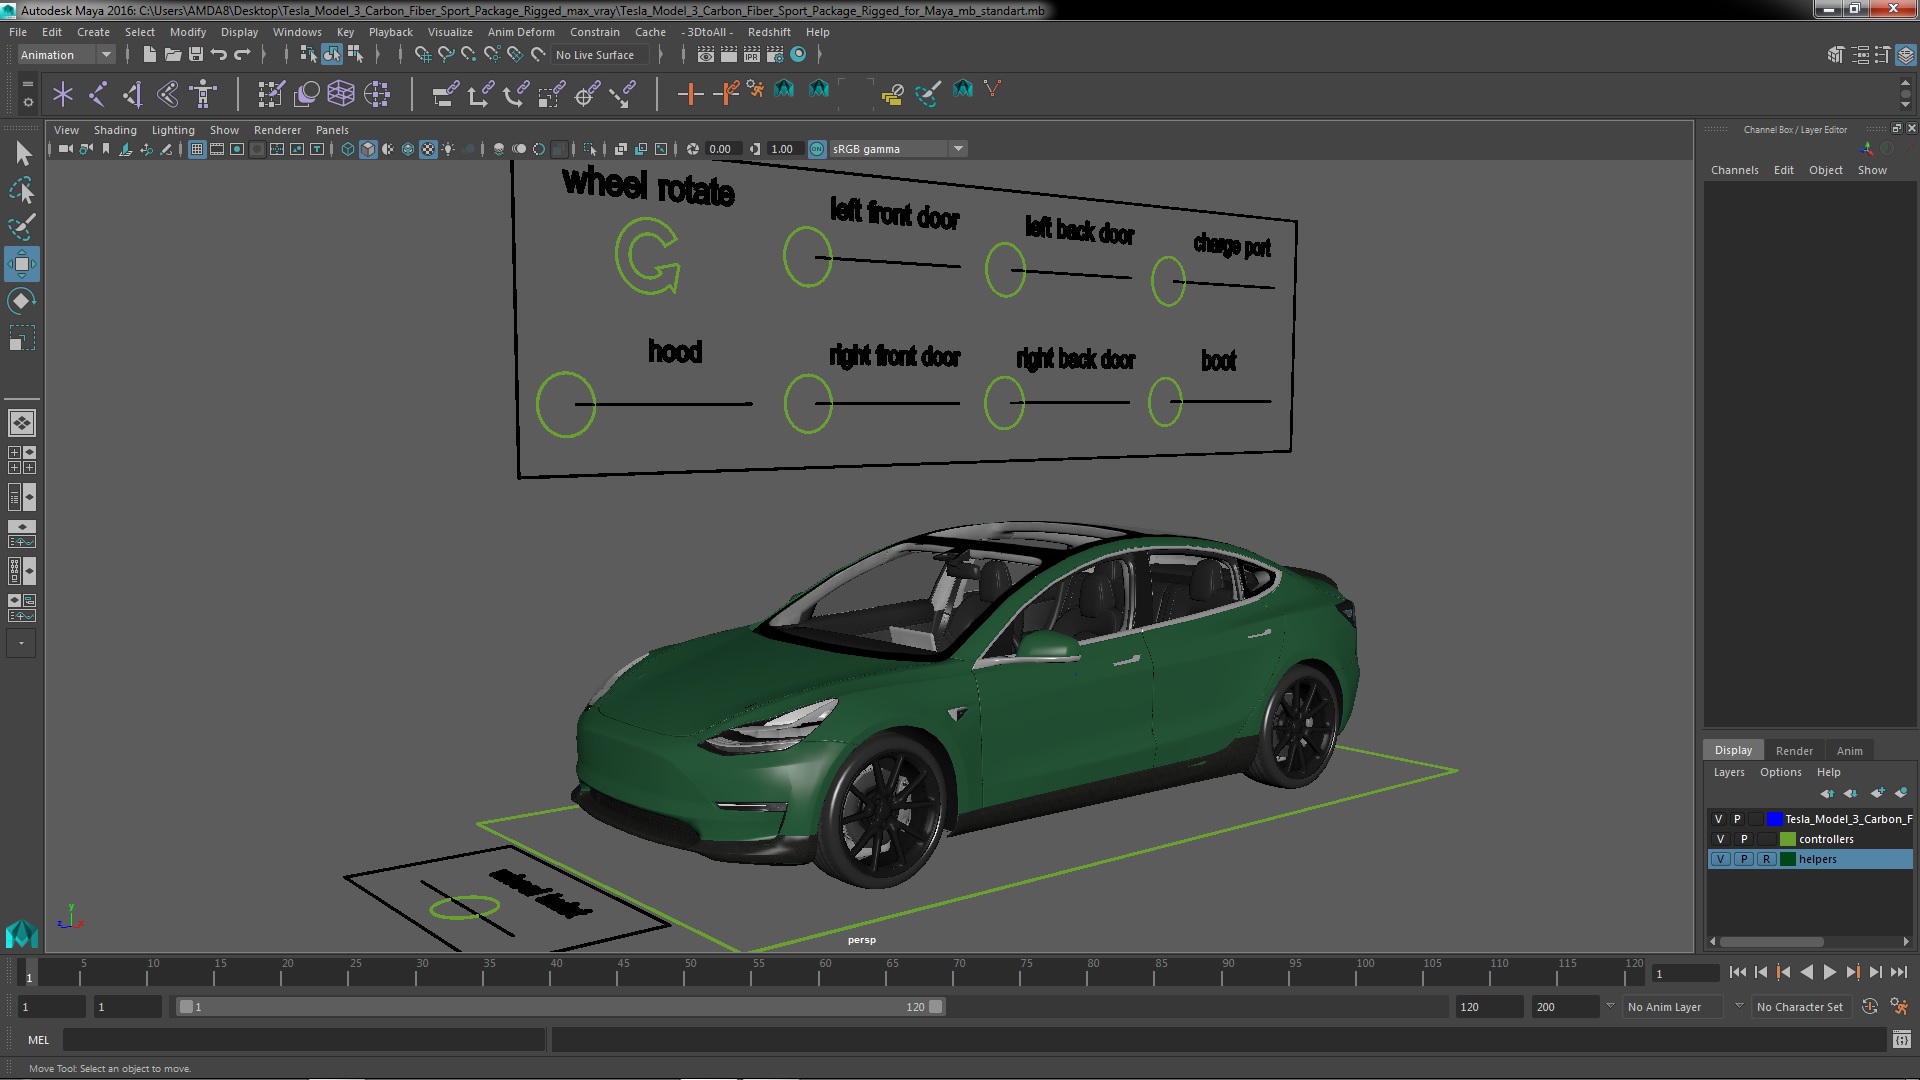Viewport: 1920px width, 1080px height.
Task: Toggle R display type of helpers layer
Action: [1766, 859]
